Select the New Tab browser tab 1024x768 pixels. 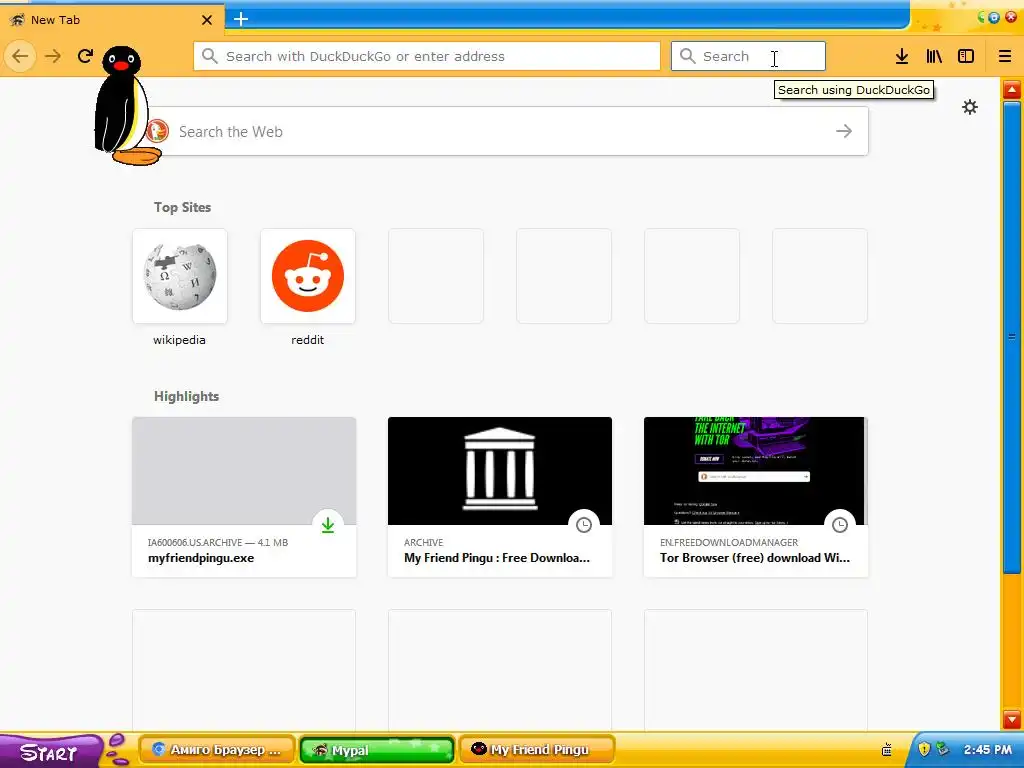coord(112,20)
